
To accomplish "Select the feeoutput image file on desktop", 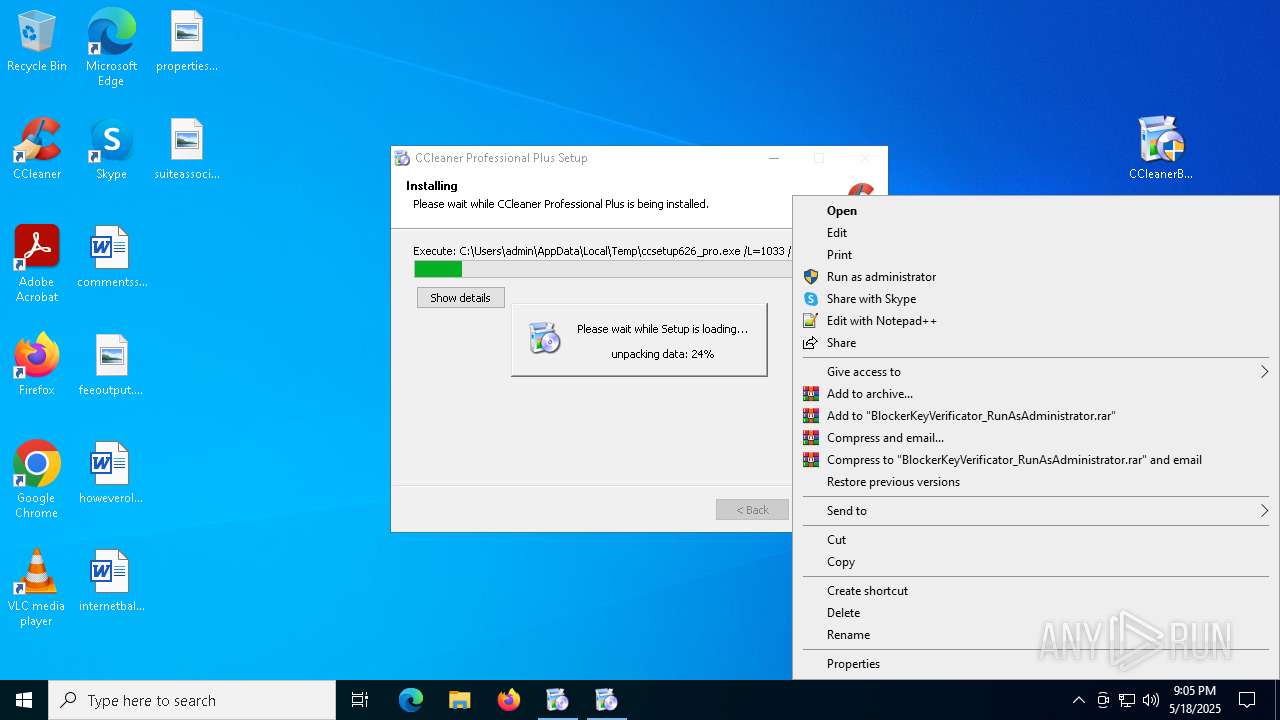I will [x=111, y=366].
